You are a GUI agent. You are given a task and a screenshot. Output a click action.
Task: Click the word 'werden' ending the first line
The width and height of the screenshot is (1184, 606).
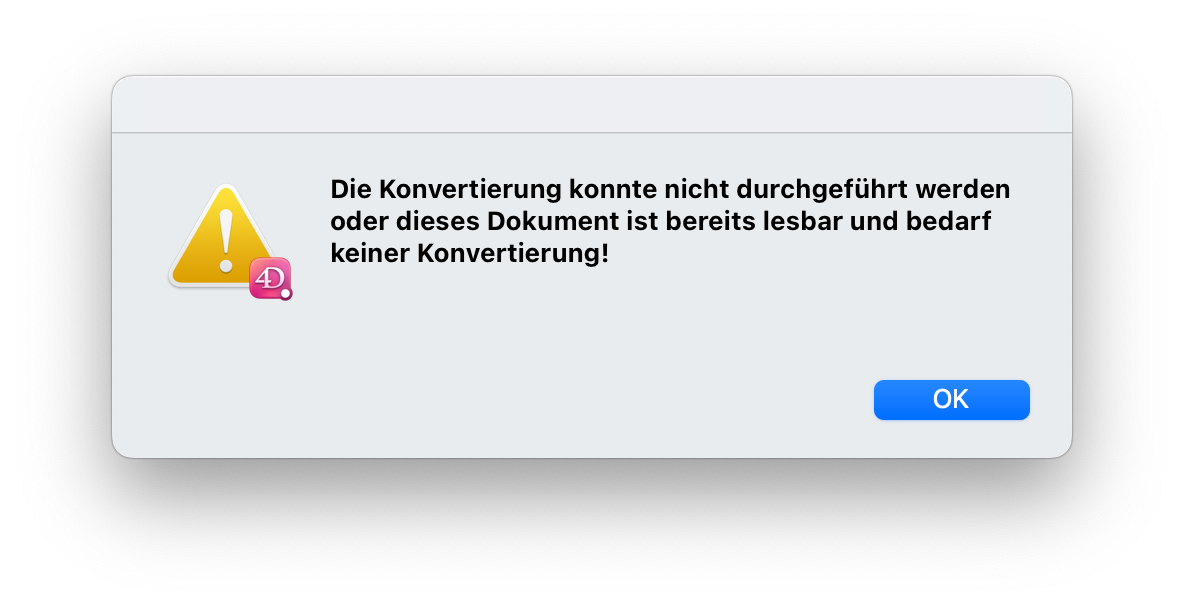(x=963, y=189)
